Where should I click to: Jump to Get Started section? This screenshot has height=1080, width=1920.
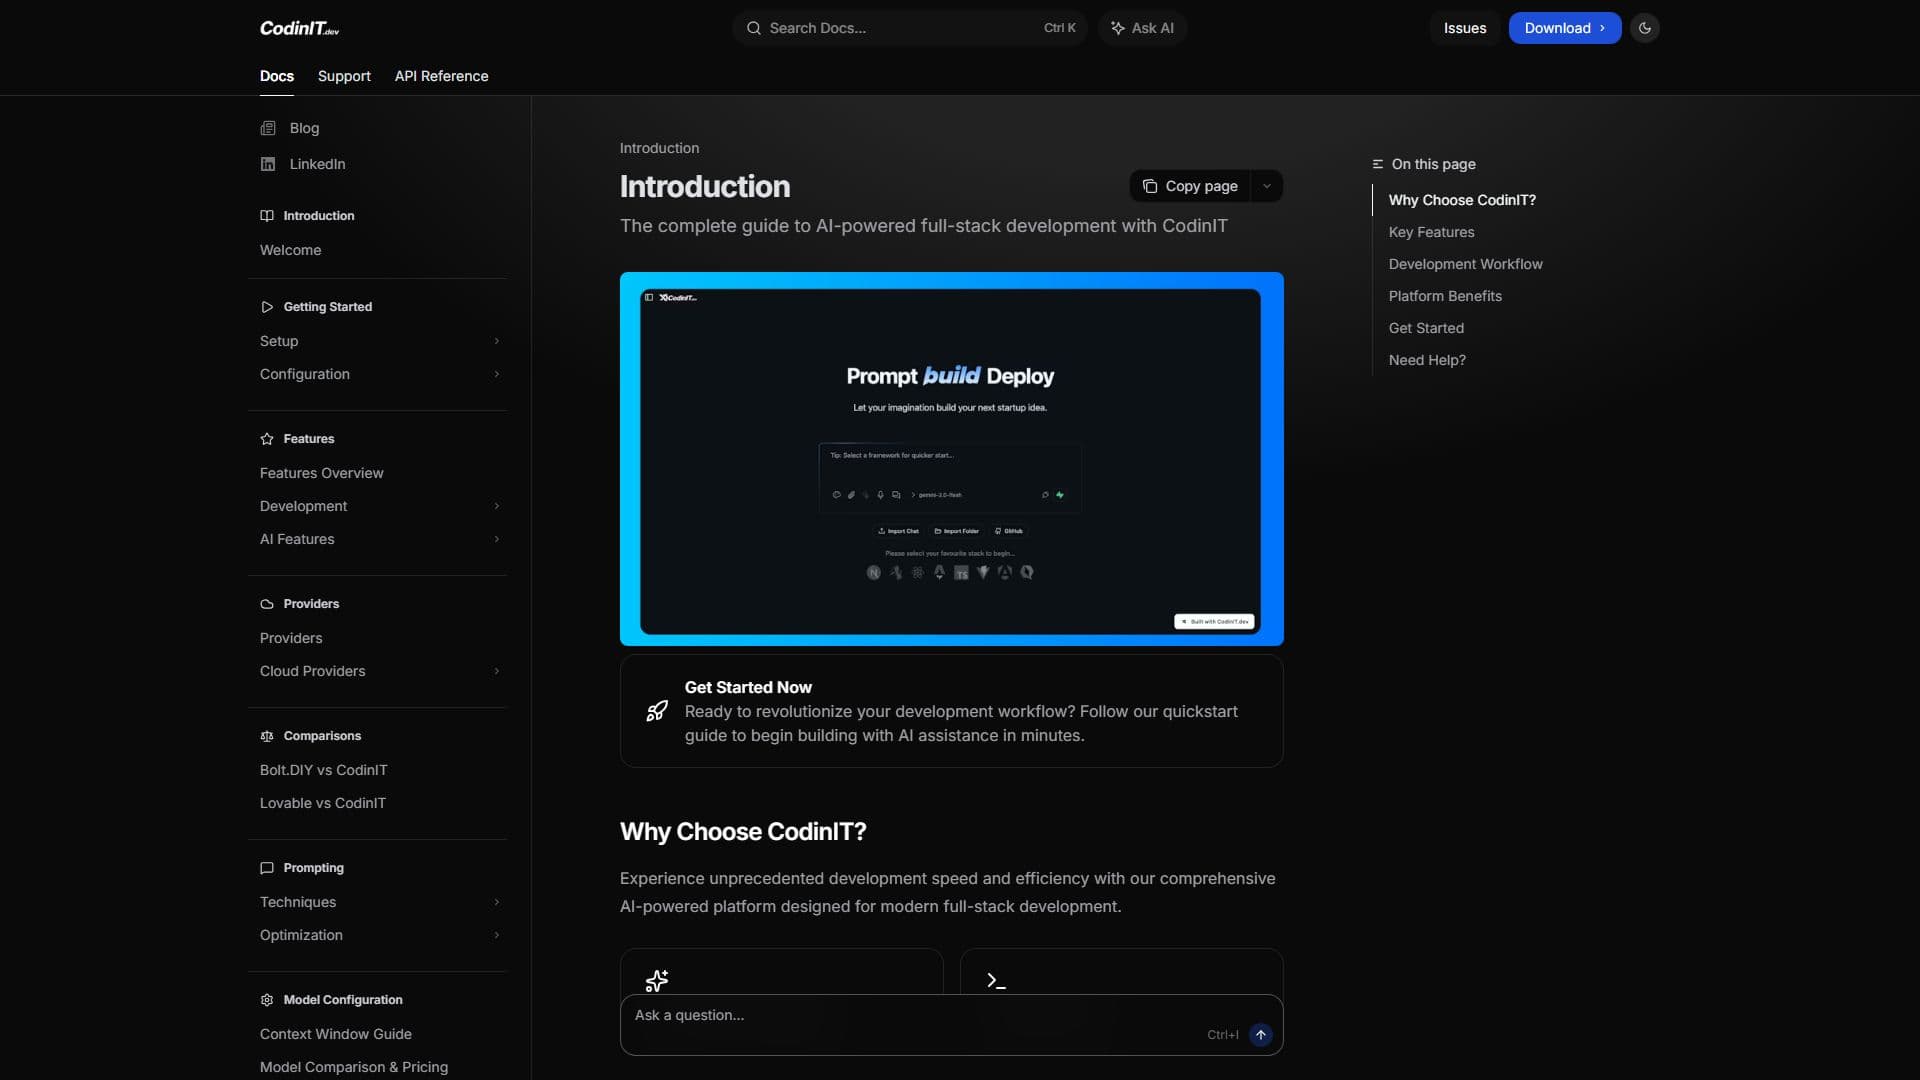(x=1426, y=328)
